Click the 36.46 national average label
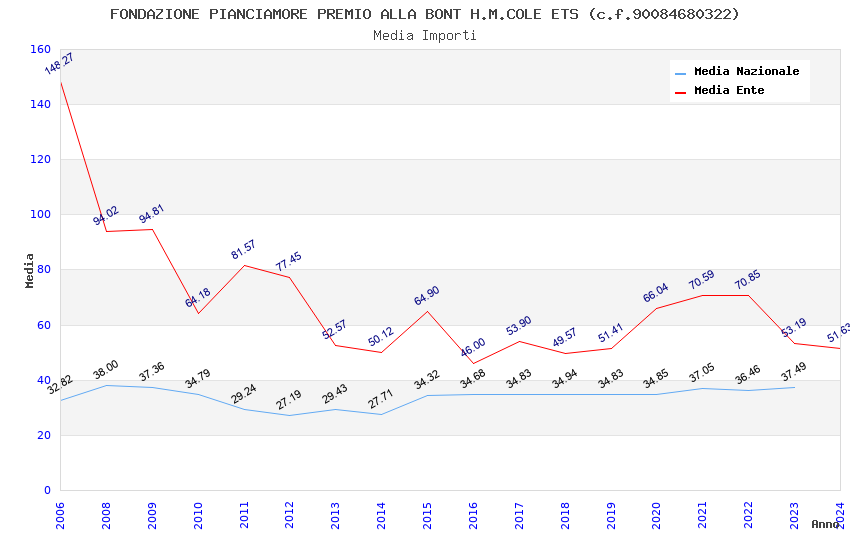 click(748, 375)
